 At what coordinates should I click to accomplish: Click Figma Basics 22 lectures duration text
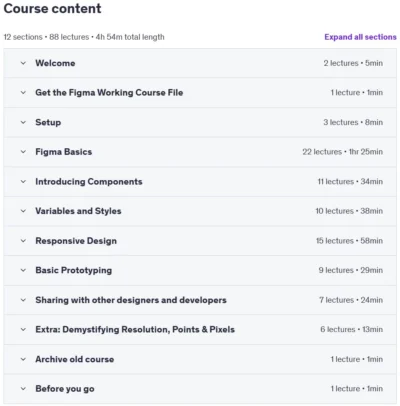tap(342, 152)
